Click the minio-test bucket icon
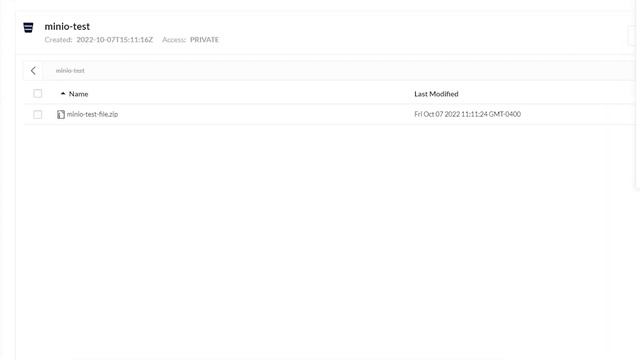 28,27
